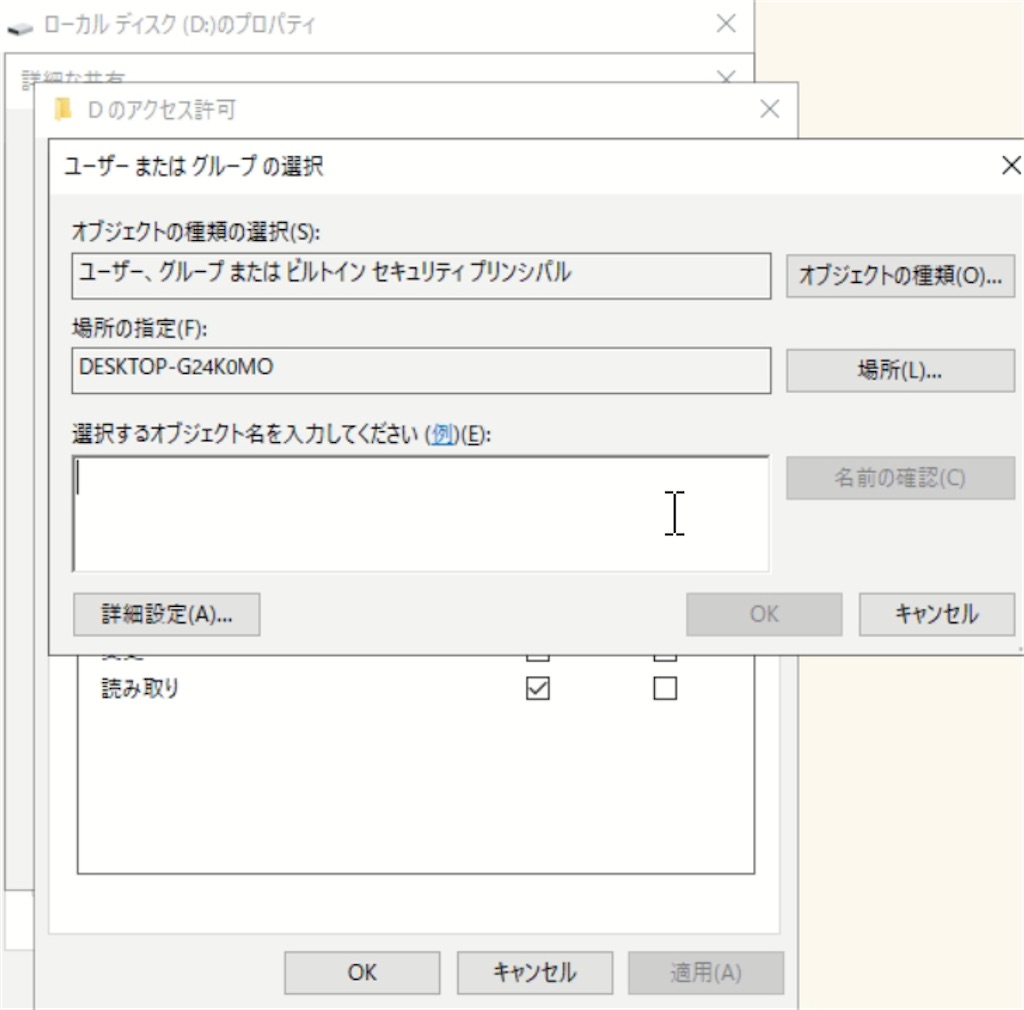The width and height of the screenshot is (1024, 1010).
Task: Click the drive icon in properties title bar
Action: (20, 28)
